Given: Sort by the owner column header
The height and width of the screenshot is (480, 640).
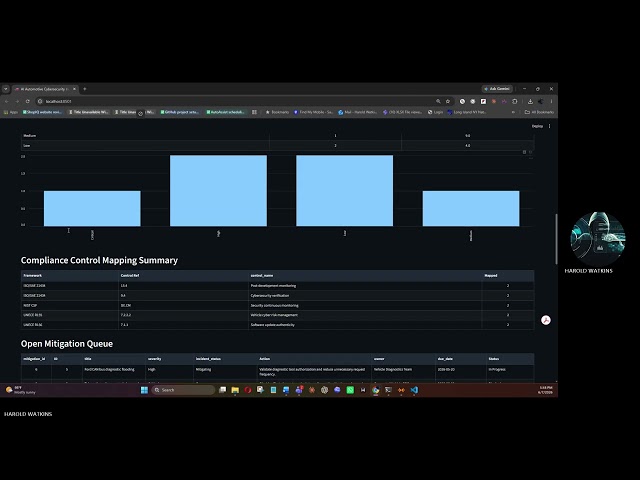Looking at the screenshot, I should click(403, 359).
